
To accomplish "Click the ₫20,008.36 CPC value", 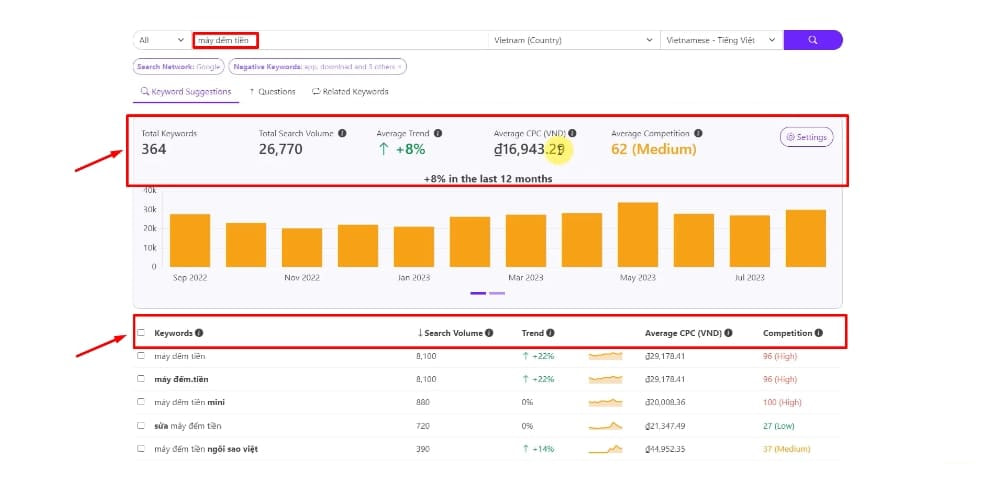I will pyautogui.click(x=665, y=402).
